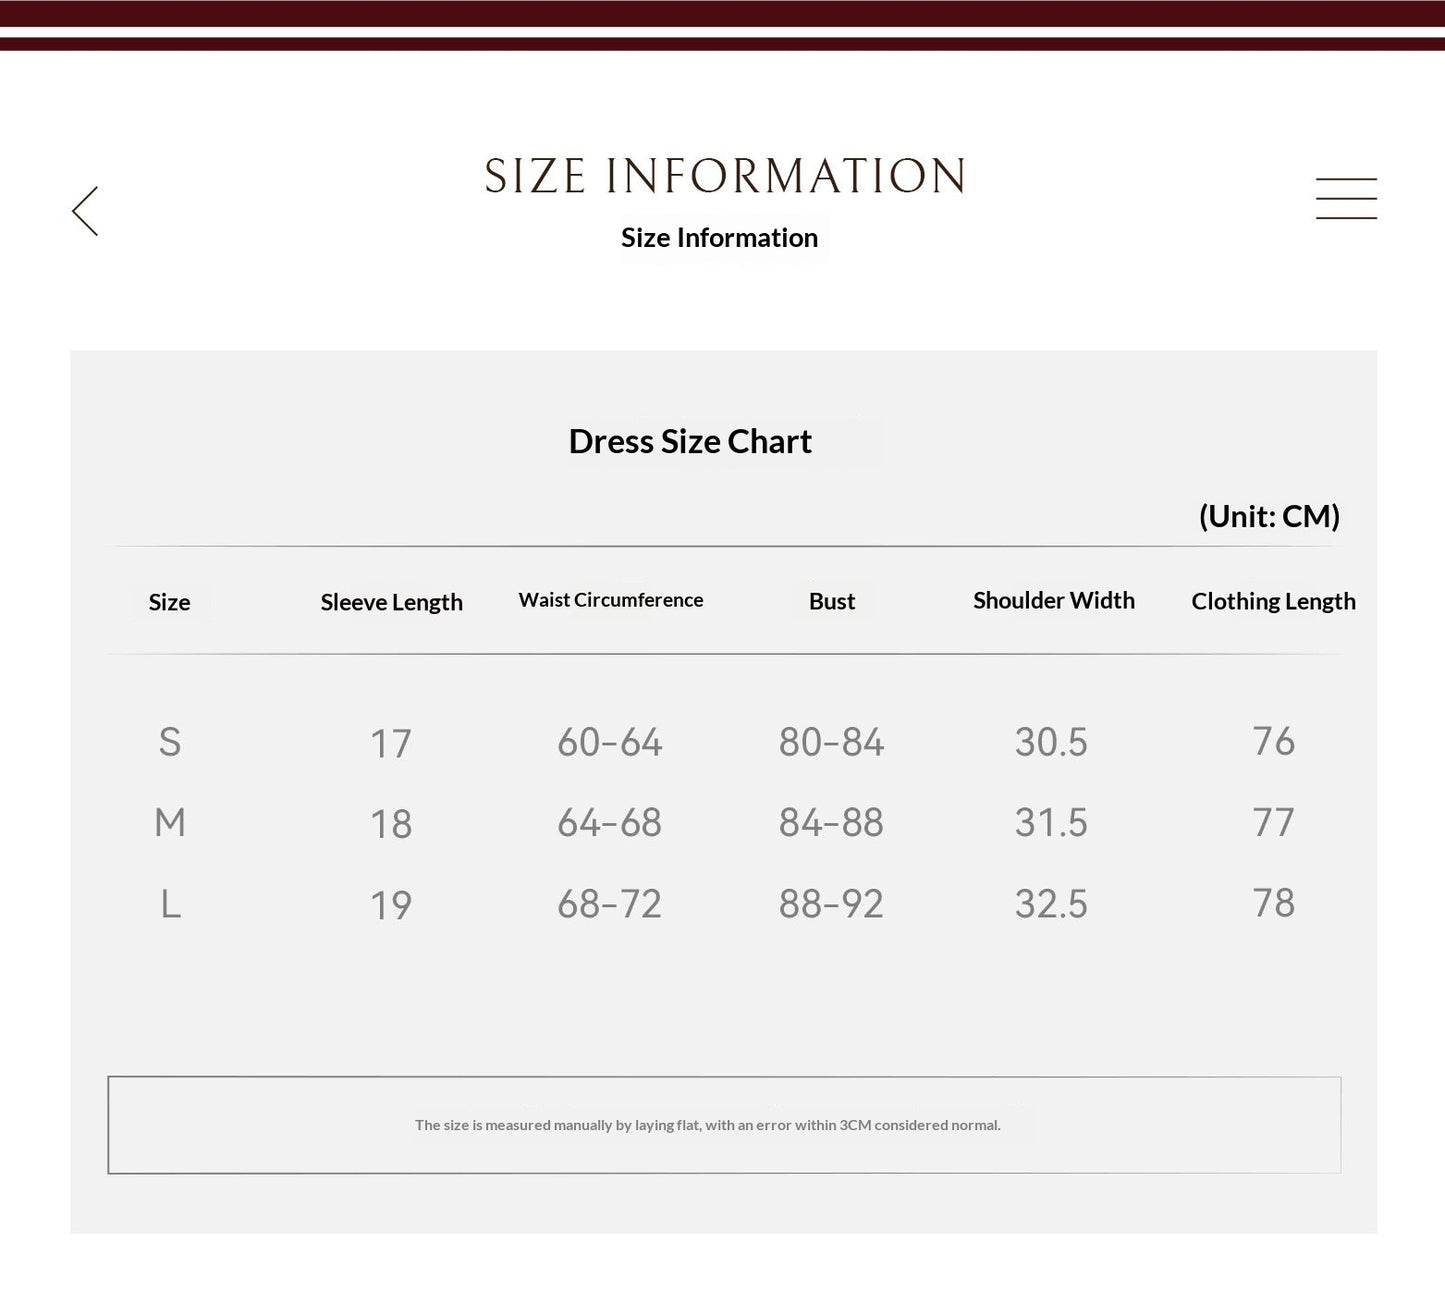Click the 'Shoulder Width' column header
This screenshot has width=1445, height=1292.
click(1054, 600)
